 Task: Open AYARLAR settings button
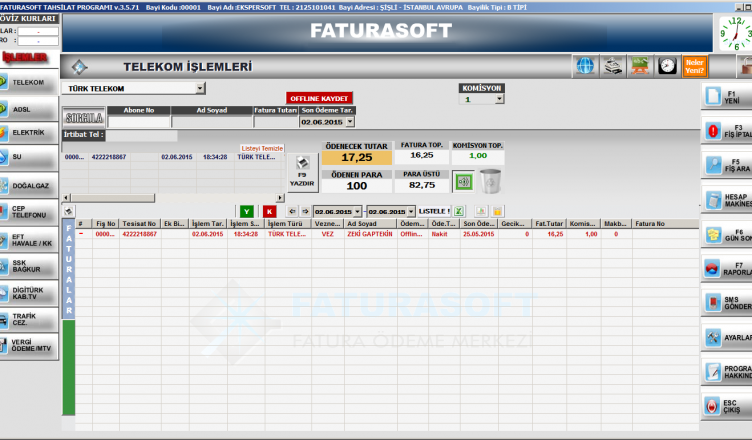click(727, 337)
